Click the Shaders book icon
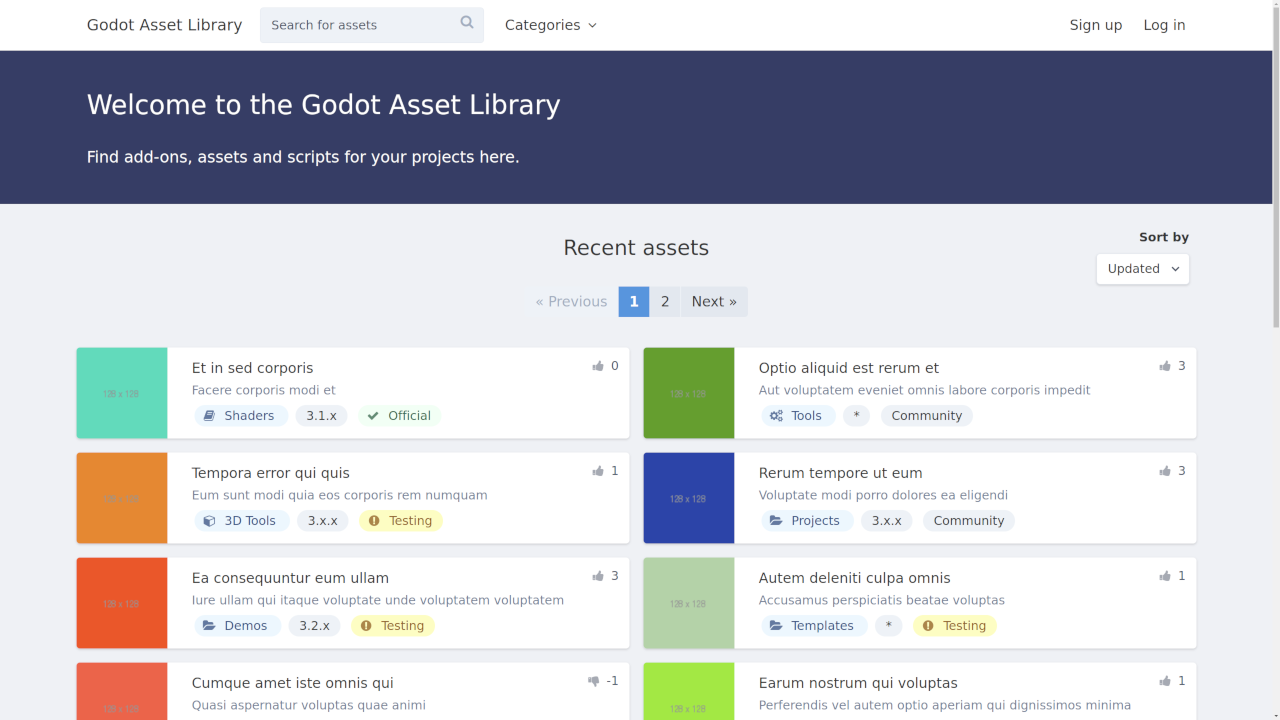The image size is (1280, 720). 209,416
